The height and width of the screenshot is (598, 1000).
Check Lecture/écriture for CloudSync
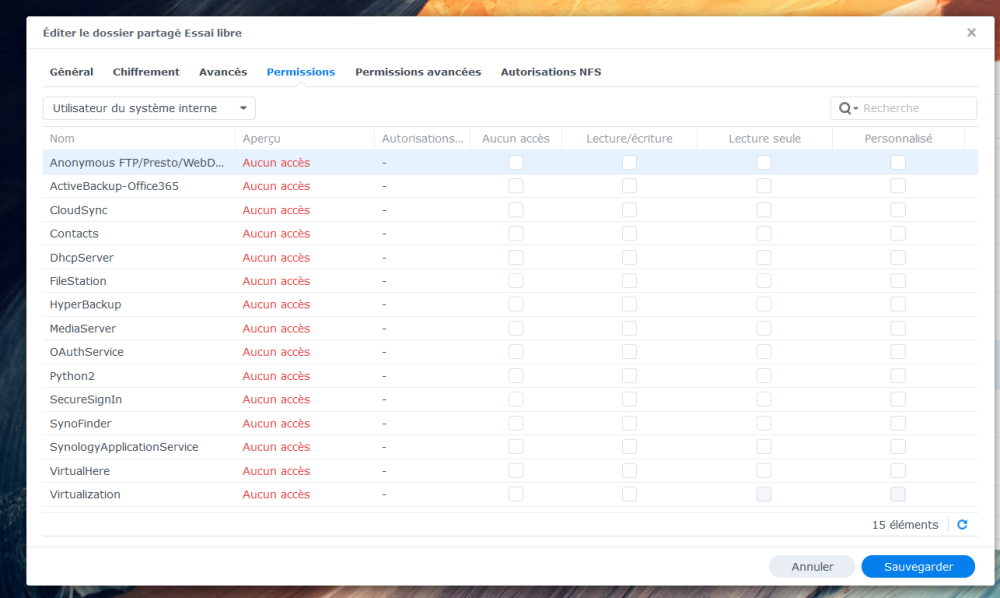tap(629, 210)
